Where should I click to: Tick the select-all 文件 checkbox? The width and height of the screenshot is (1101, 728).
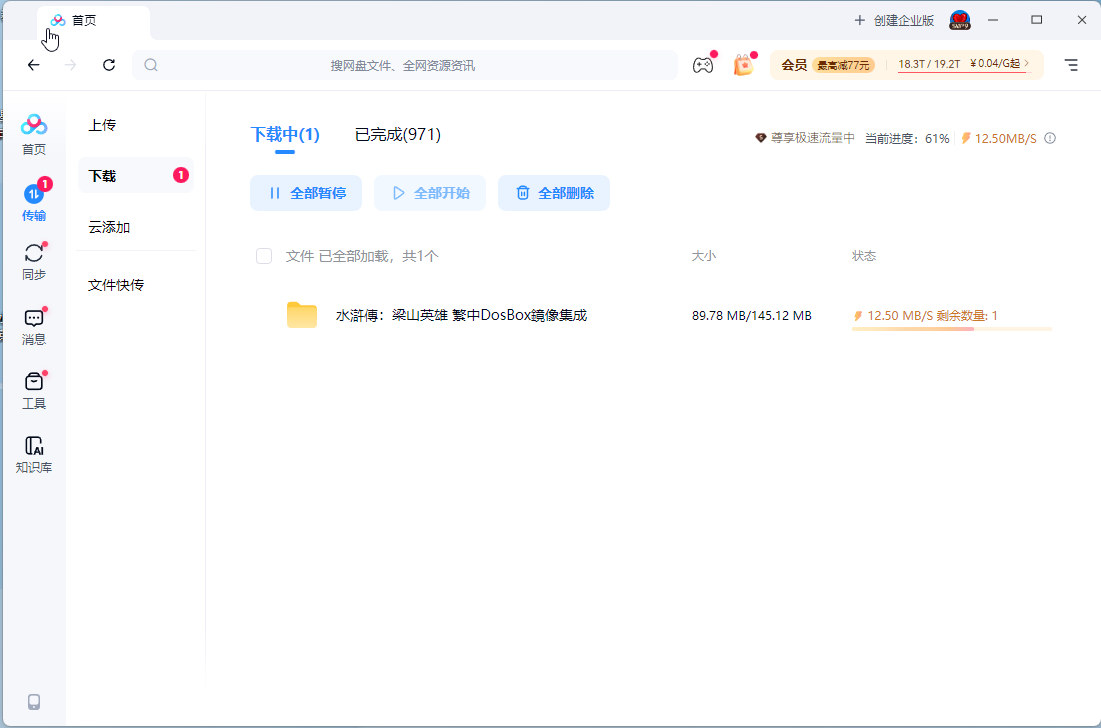pyautogui.click(x=264, y=256)
